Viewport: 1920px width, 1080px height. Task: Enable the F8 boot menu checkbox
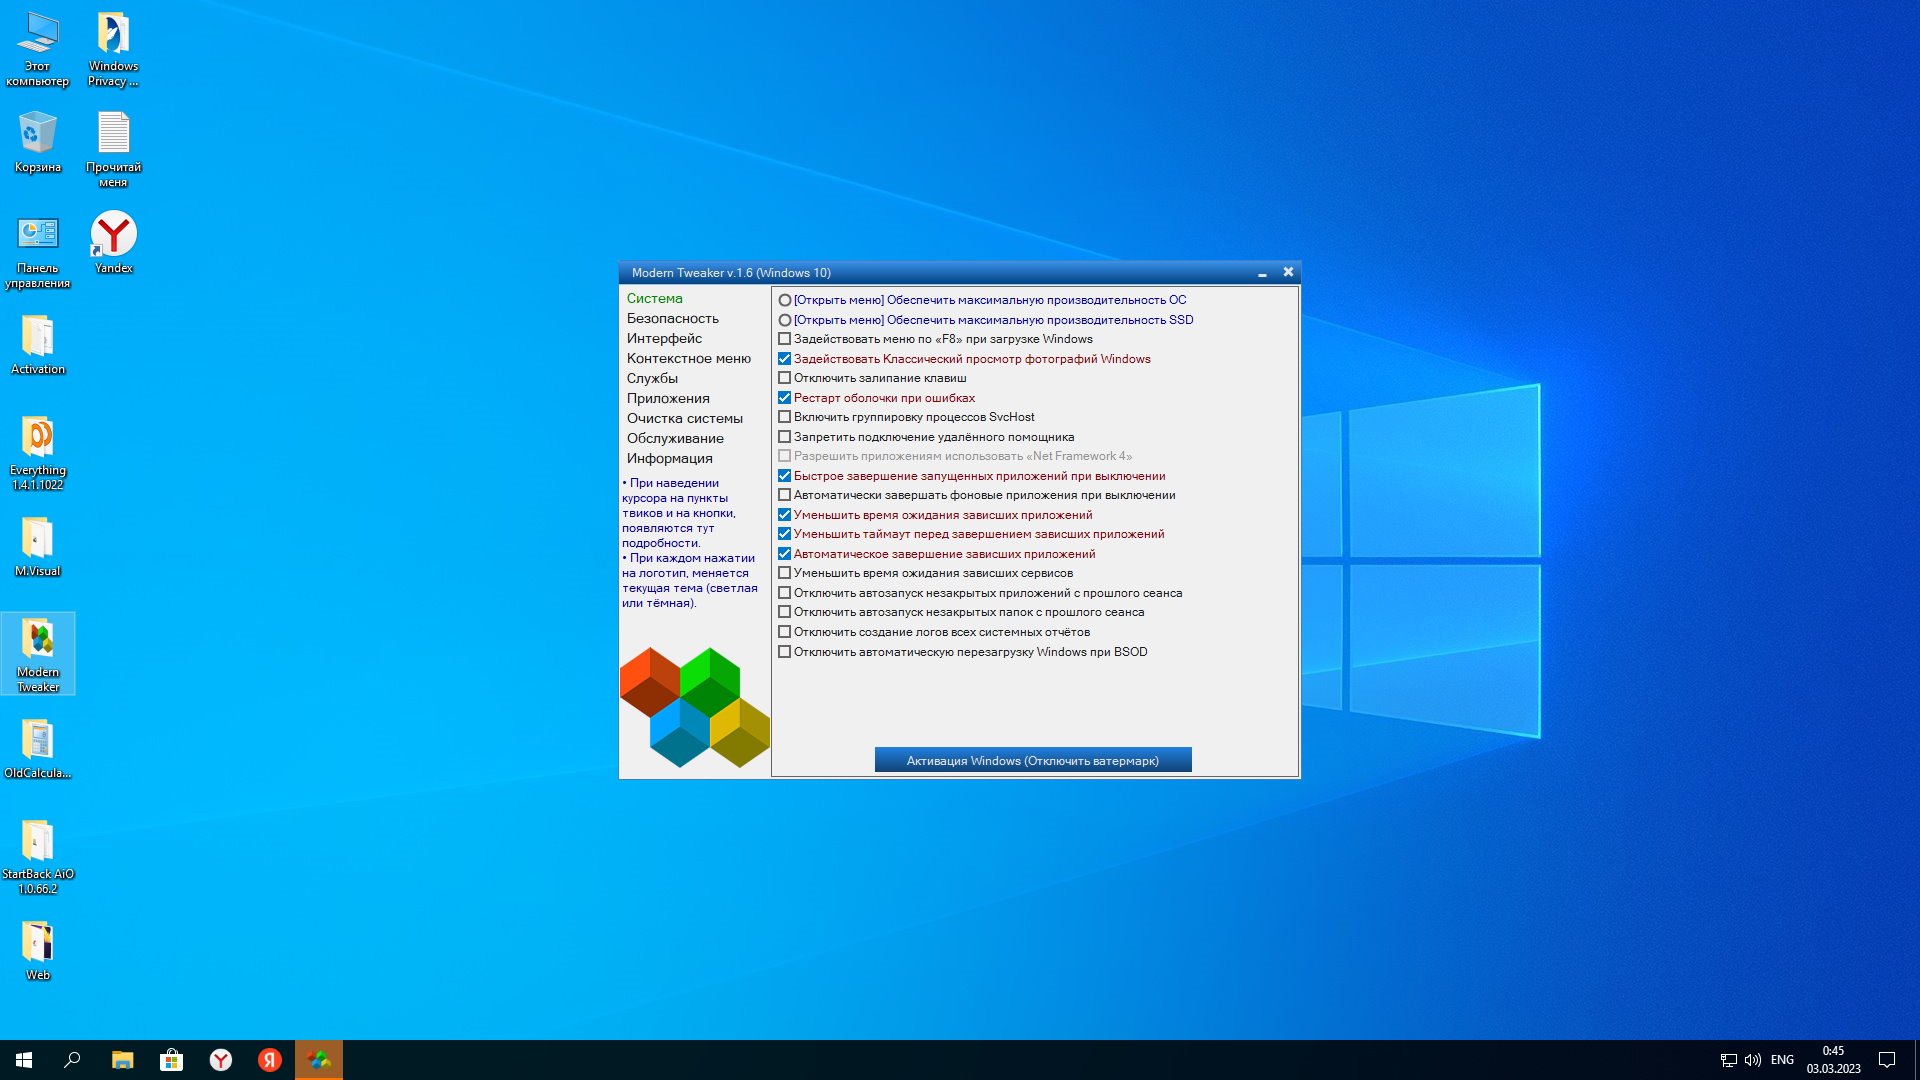pyautogui.click(x=785, y=339)
